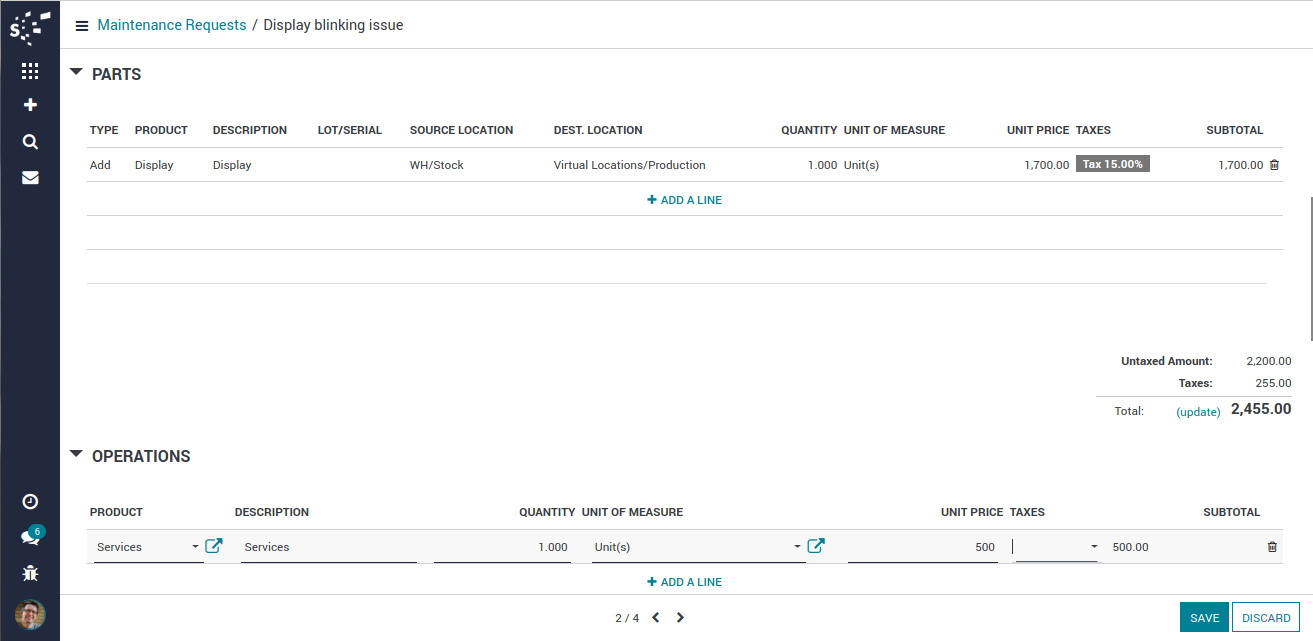Open the mail envelope sidebar icon
The width and height of the screenshot is (1313, 641).
tap(30, 178)
